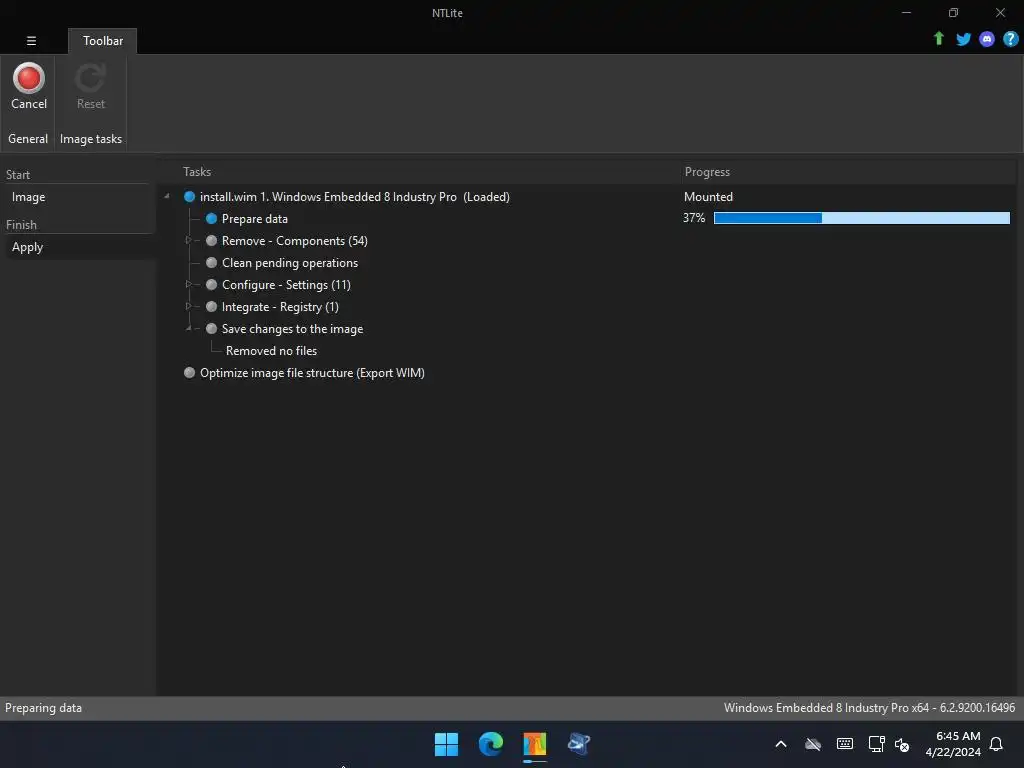Viewport: 1024px width, 768px height.
Task: Click Preparing data in status bar
Action: click(43, 708)
